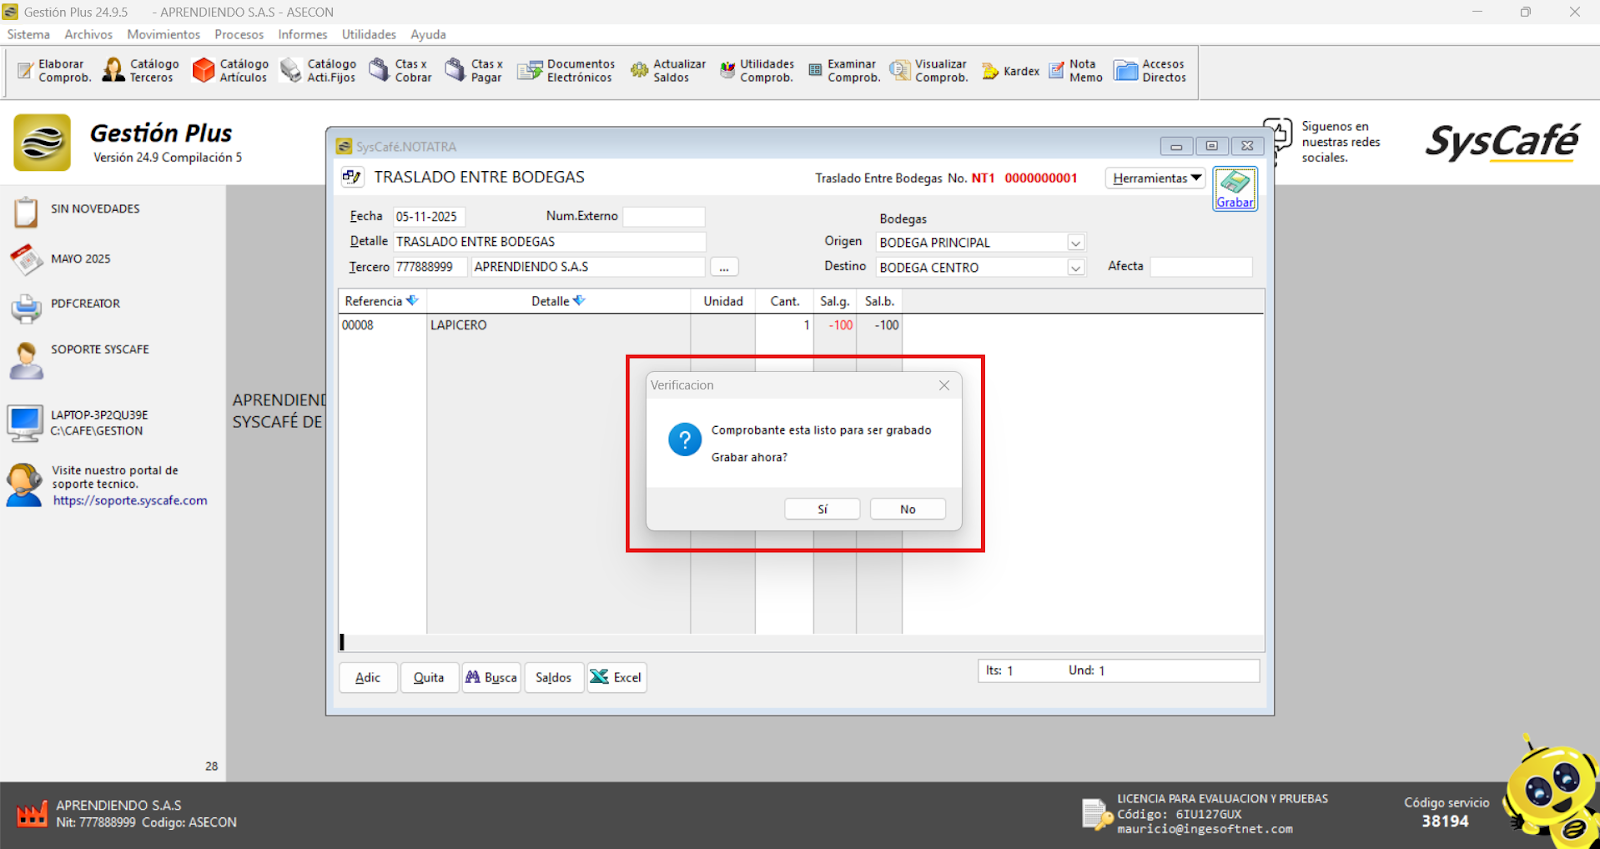The image size is (1600, 849).
Task: Expand the Destino bodega dropdown
Action: 1076,268
